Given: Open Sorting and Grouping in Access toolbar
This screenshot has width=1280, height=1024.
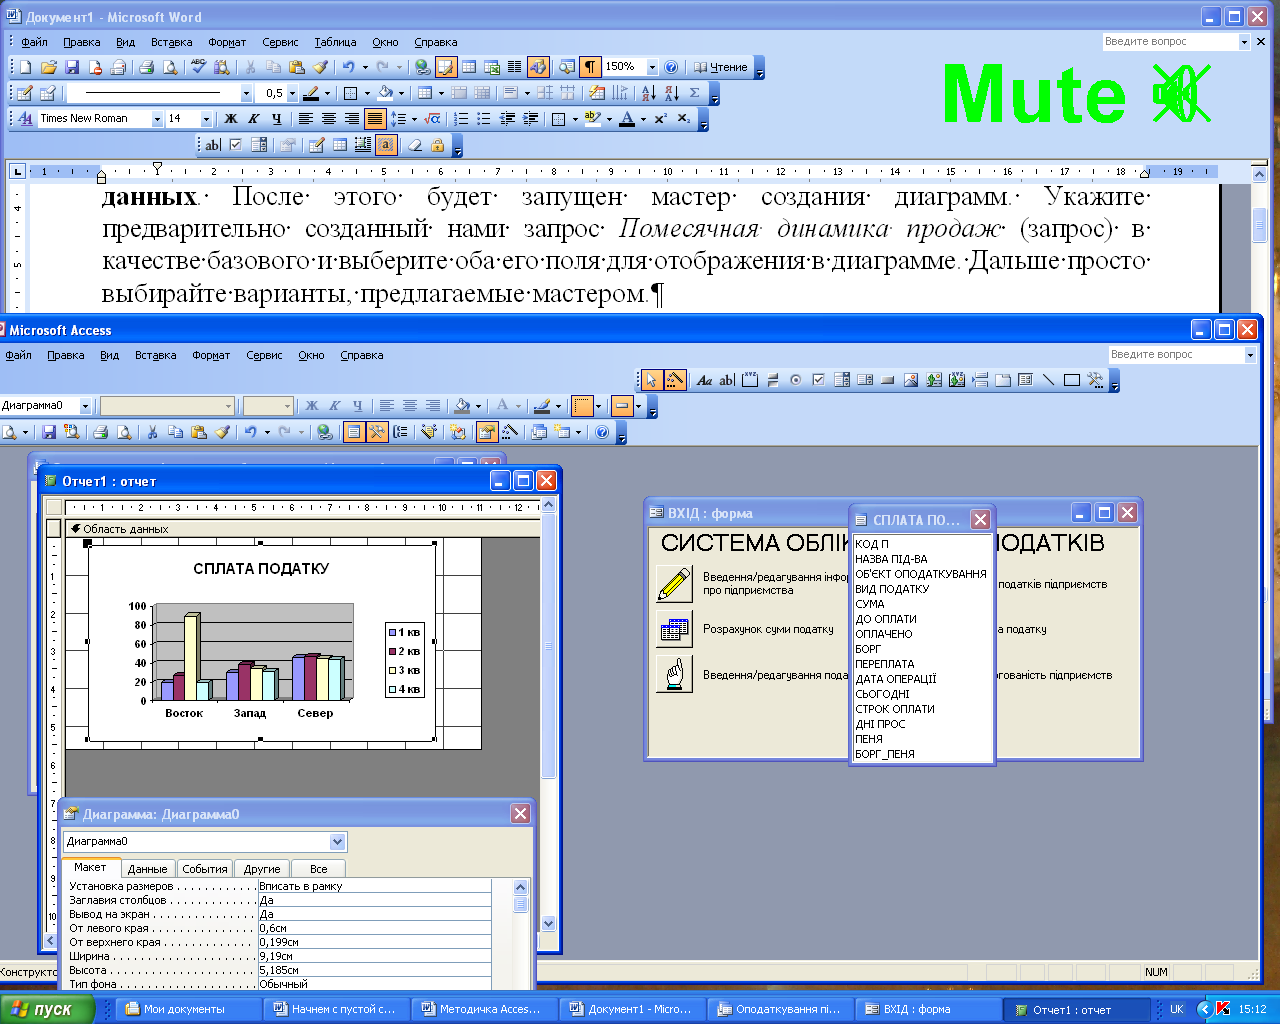Looking at the screenshot, I should point(400,432).
